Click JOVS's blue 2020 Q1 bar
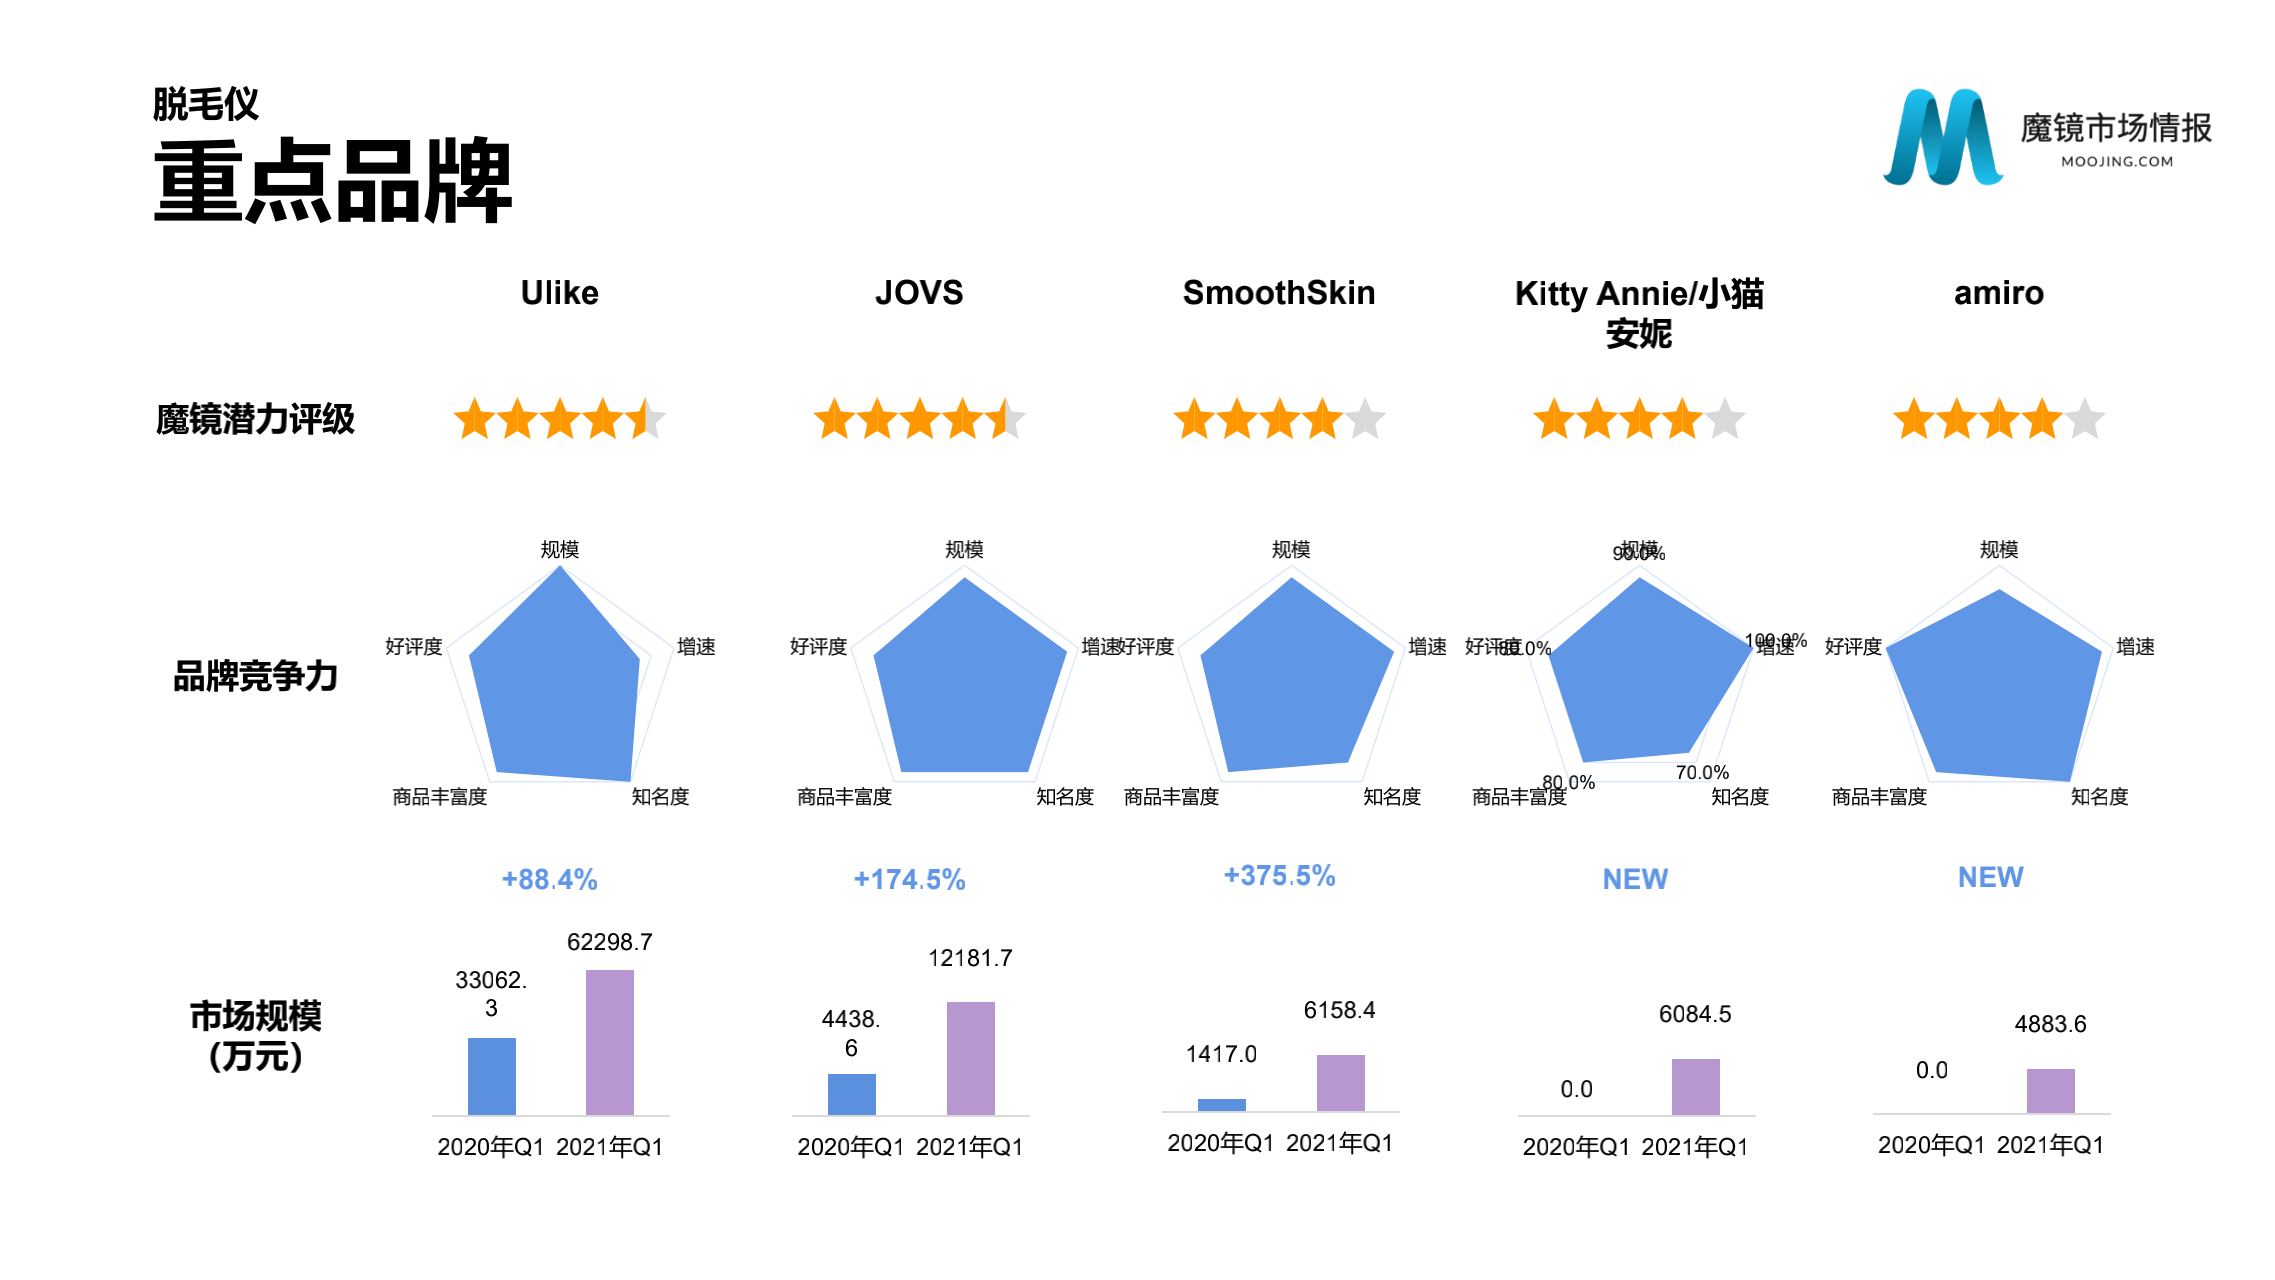 point(851,1094)
